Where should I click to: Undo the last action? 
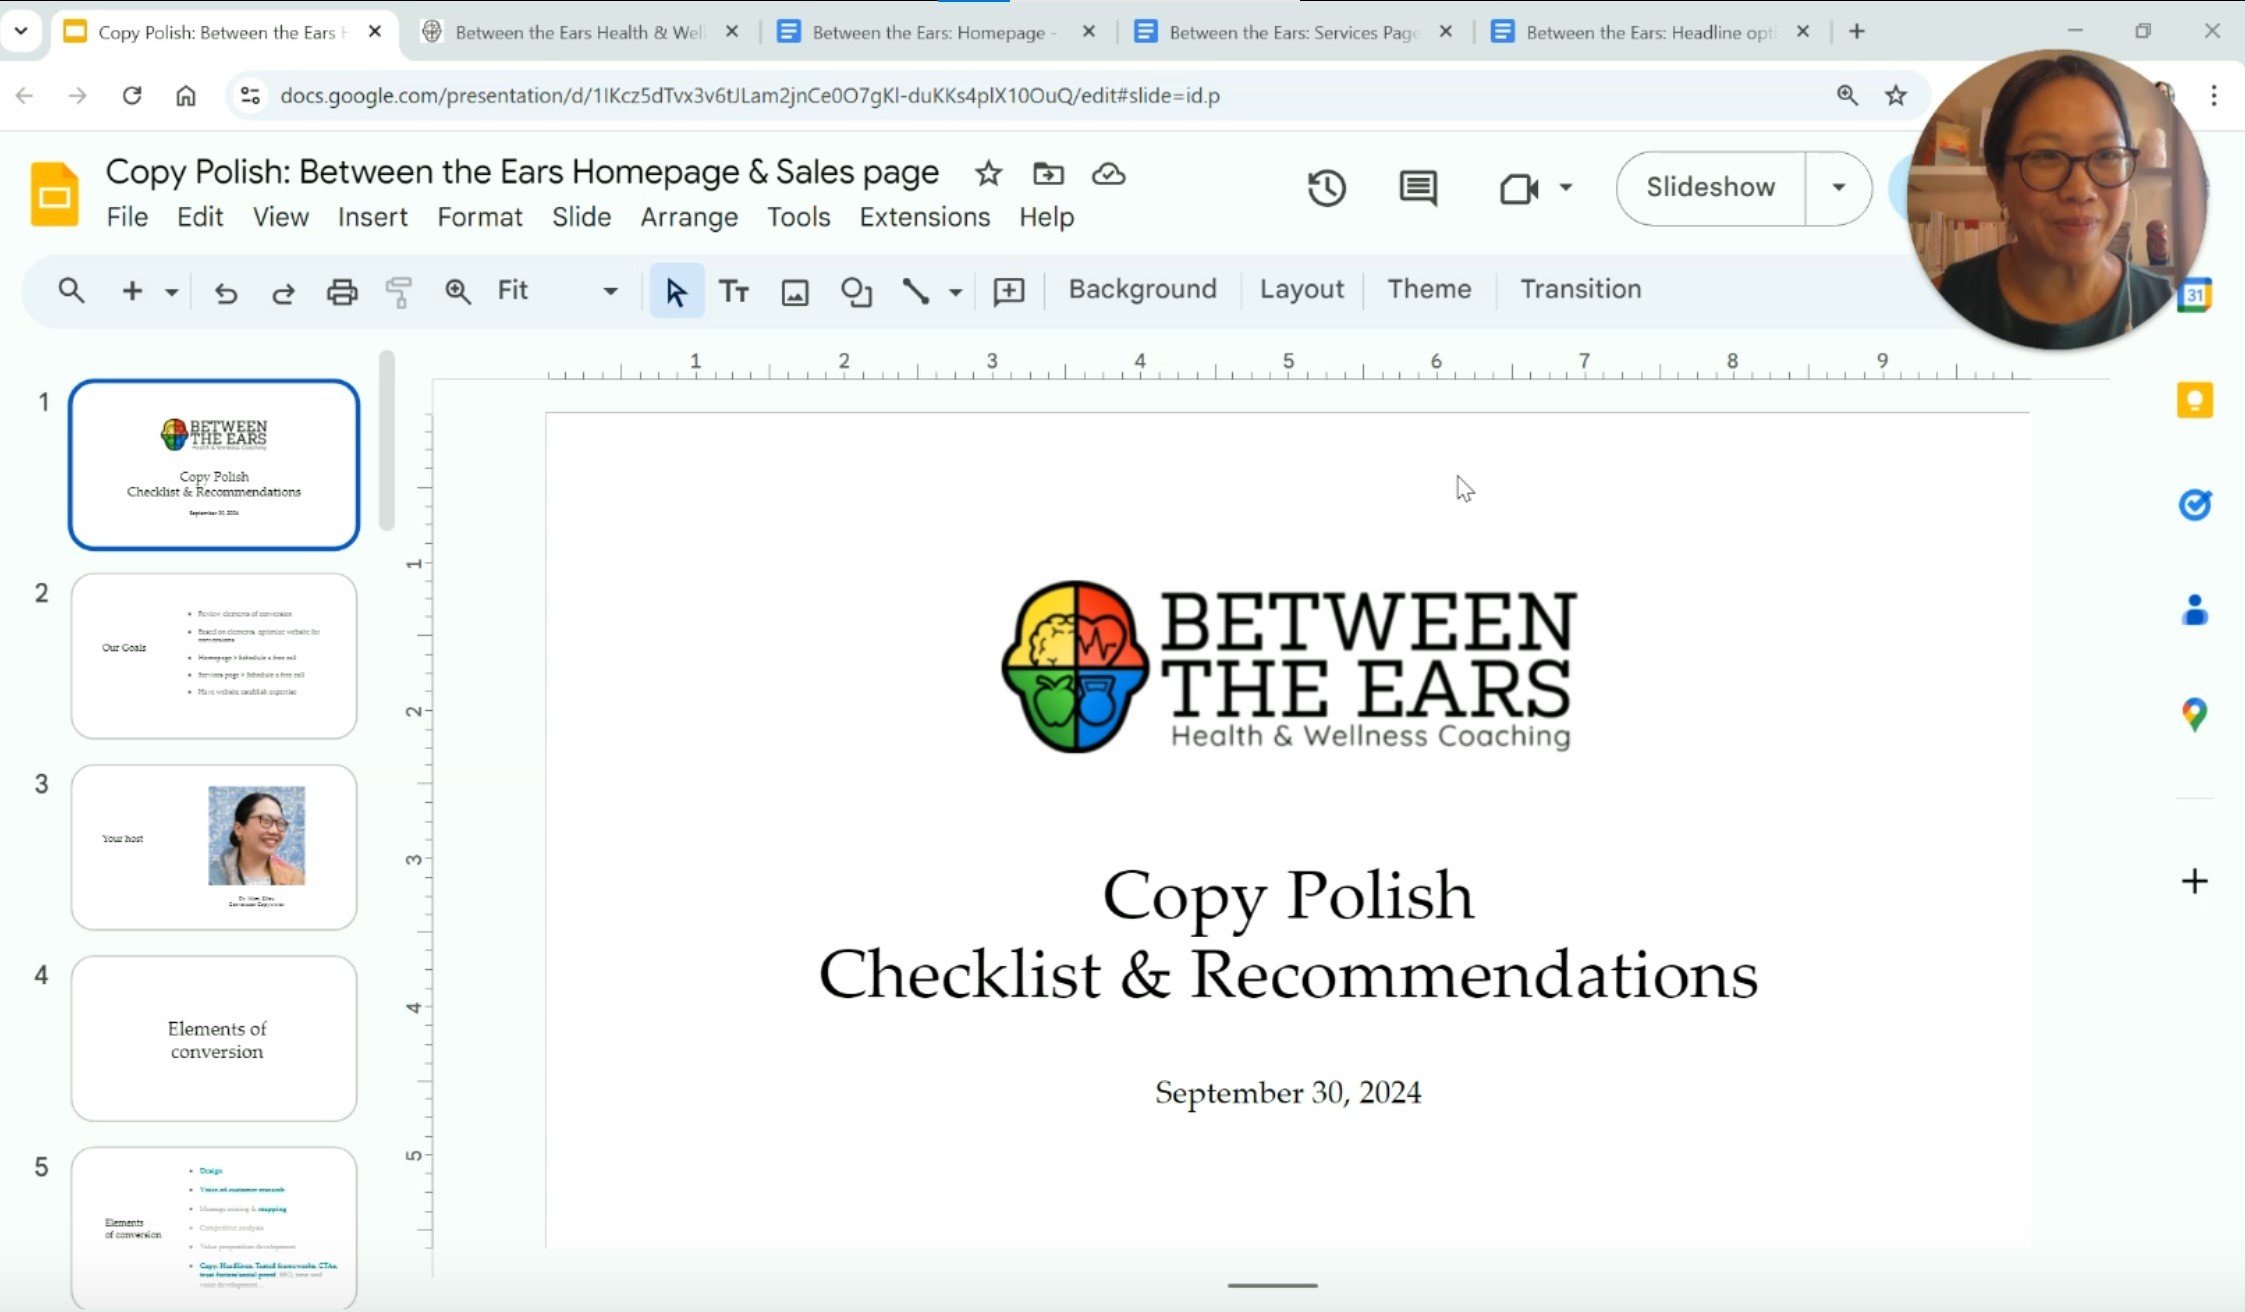[x=226, y=292]
